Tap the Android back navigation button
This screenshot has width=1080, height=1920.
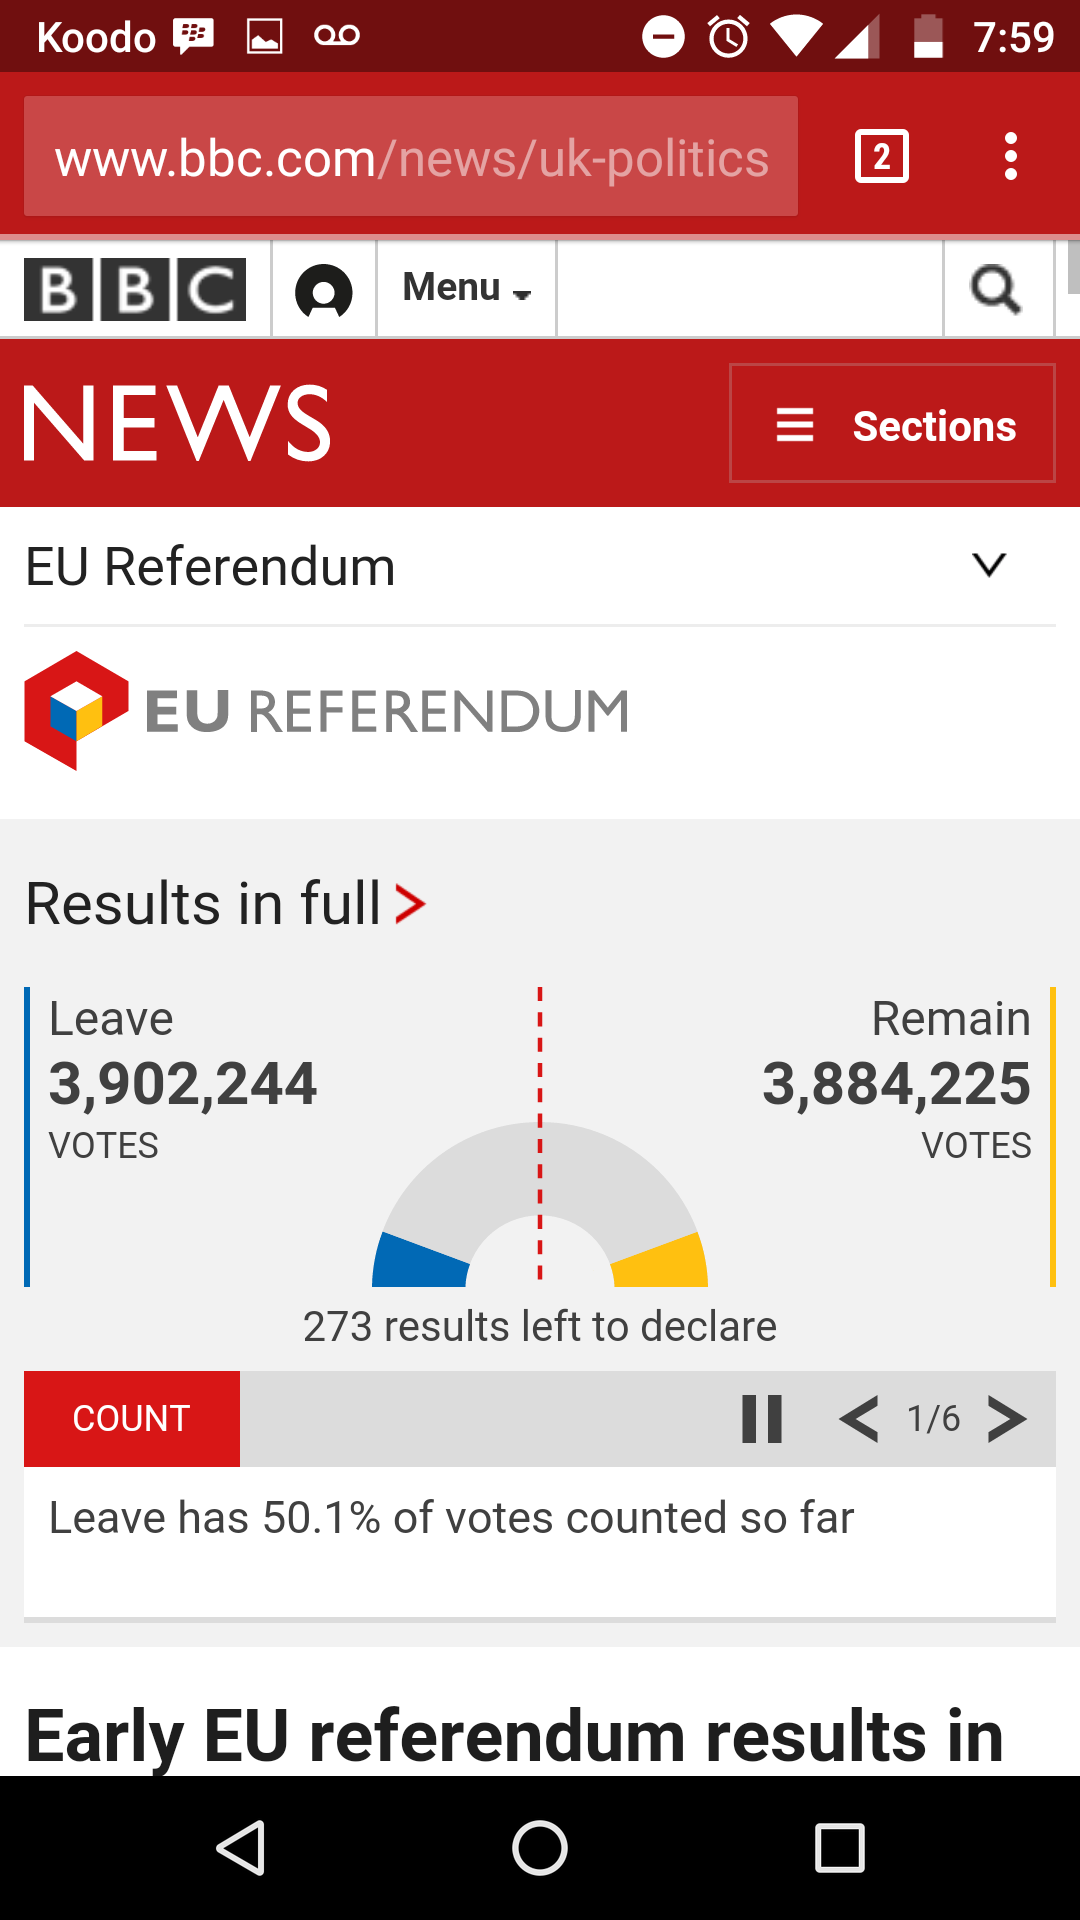240,1848
